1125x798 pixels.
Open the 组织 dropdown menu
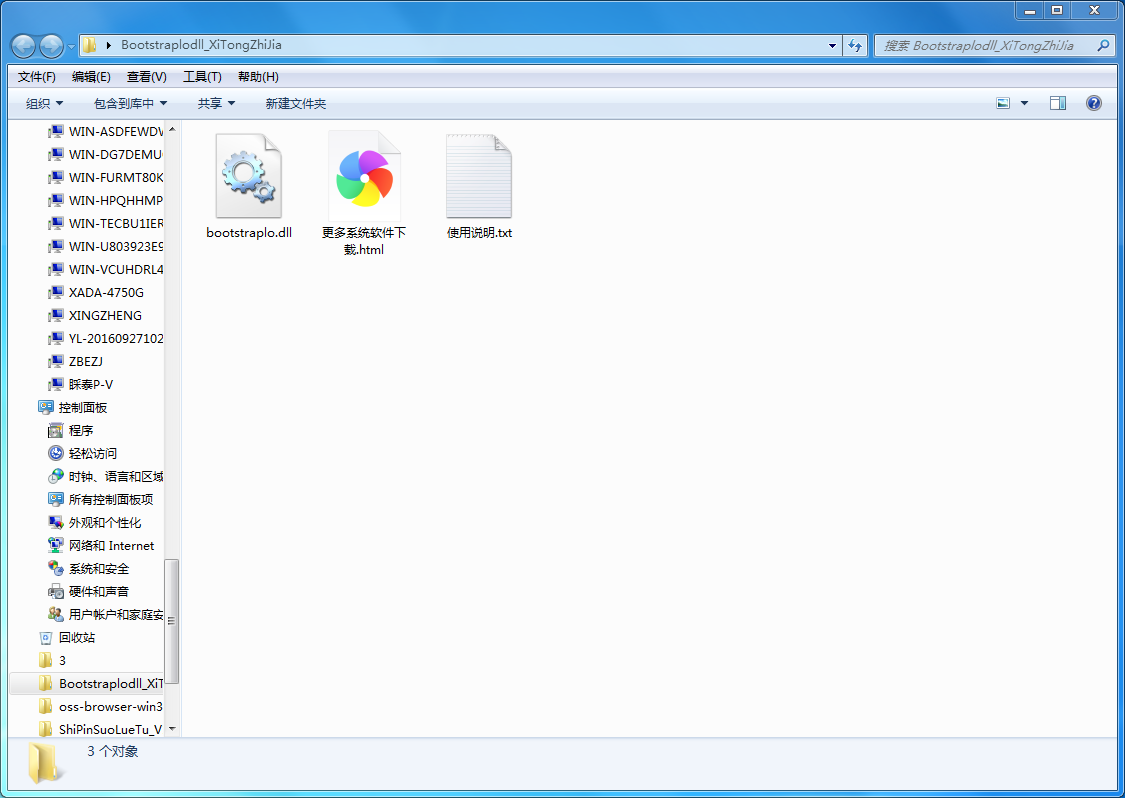click(44, 103)
